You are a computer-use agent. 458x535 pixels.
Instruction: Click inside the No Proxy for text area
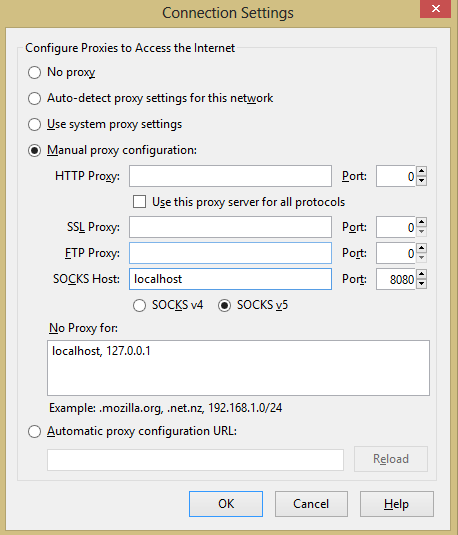[238, 368]
